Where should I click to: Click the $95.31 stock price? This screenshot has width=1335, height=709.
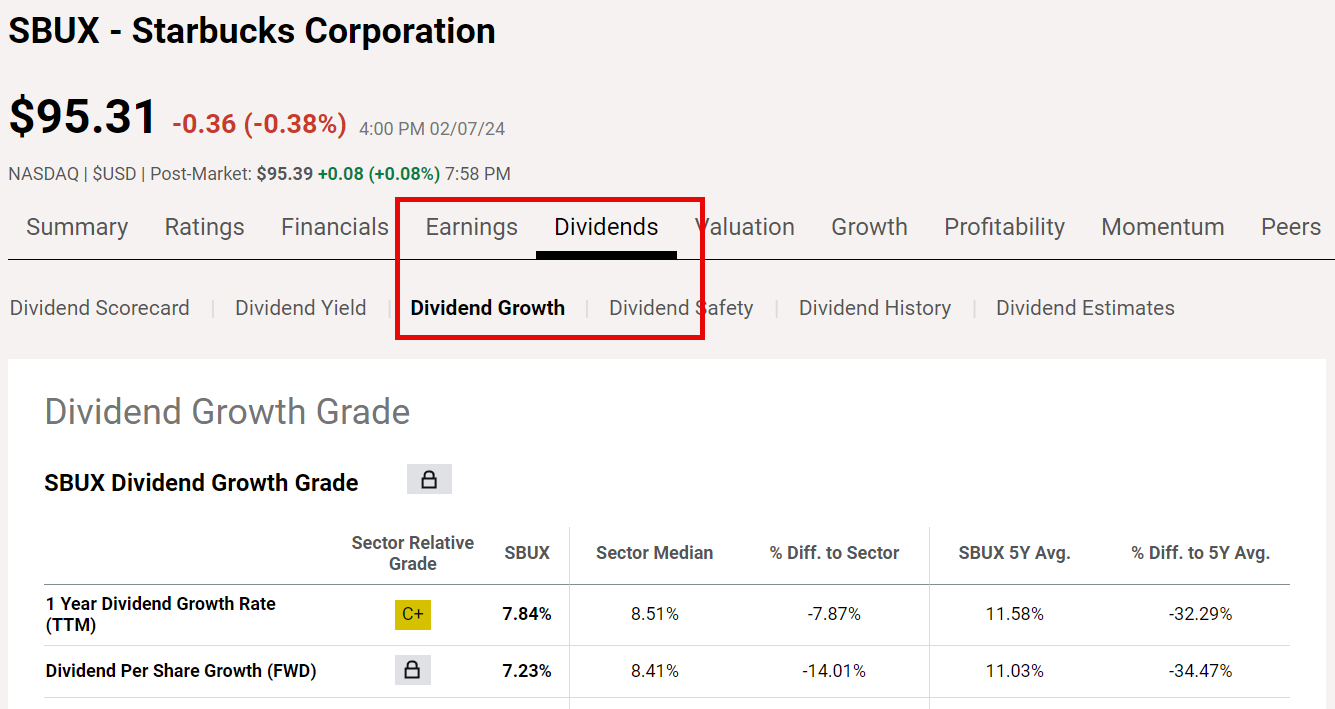83,117
